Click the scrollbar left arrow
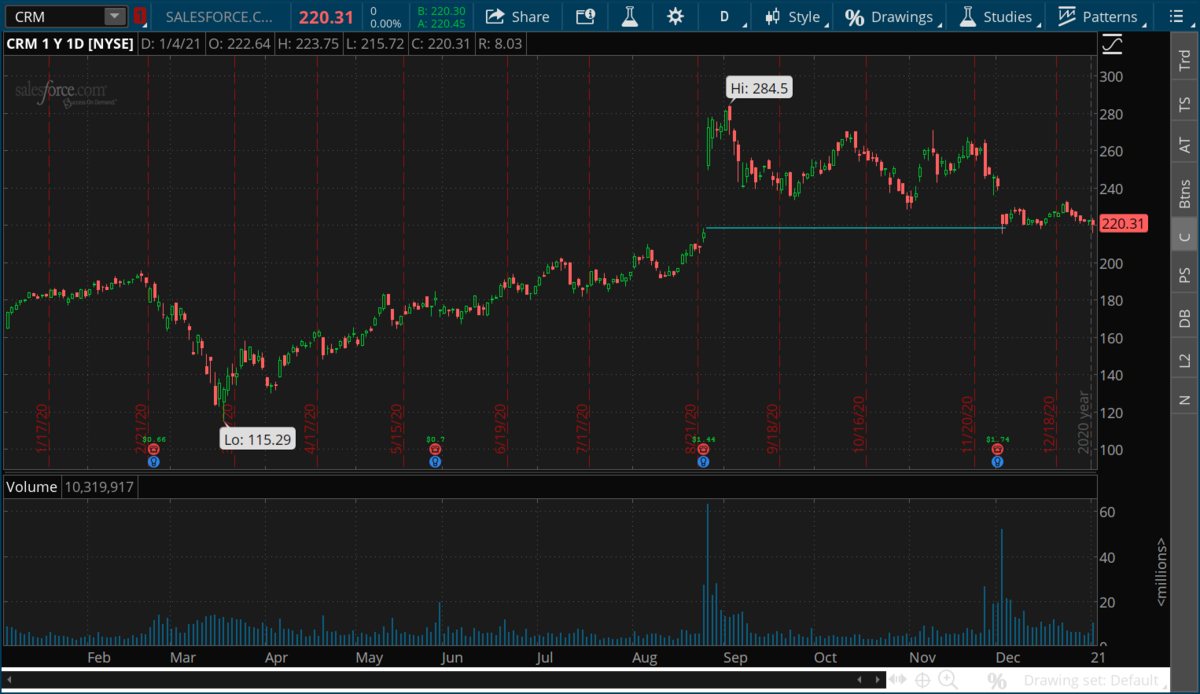The image size is (1200, 694). (7, 680)
